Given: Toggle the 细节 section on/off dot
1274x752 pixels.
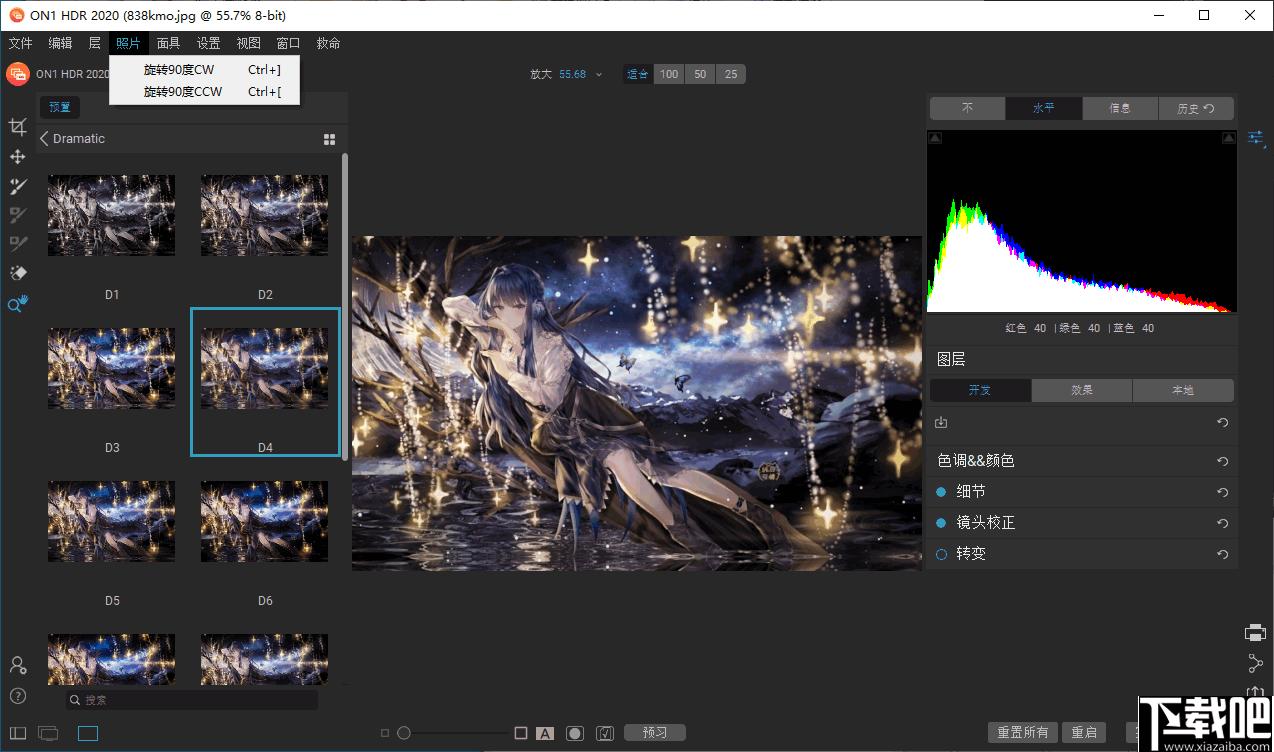Looking at the screenshot, I should tap(941, 492).
